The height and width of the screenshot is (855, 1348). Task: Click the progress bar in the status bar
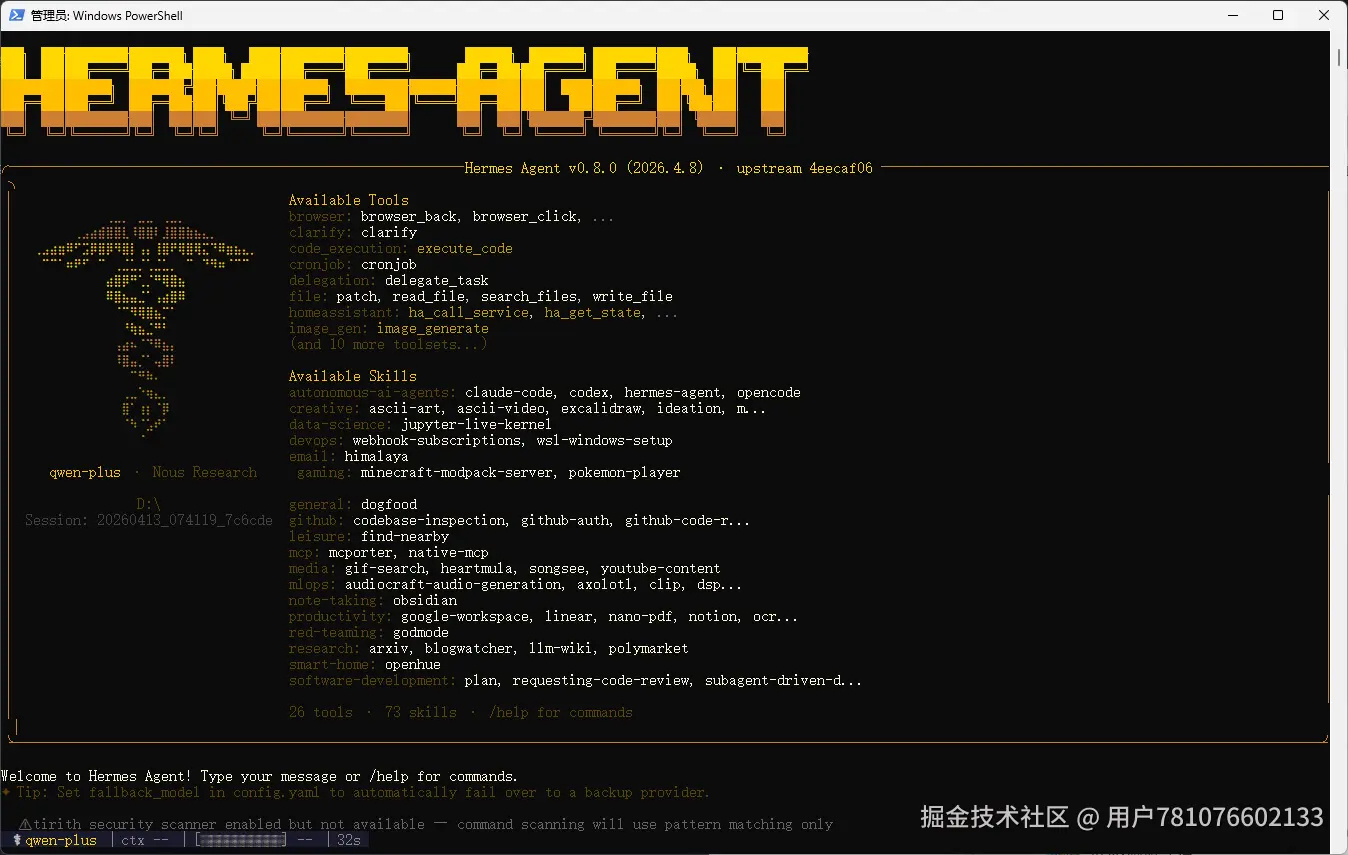point(240,840)
